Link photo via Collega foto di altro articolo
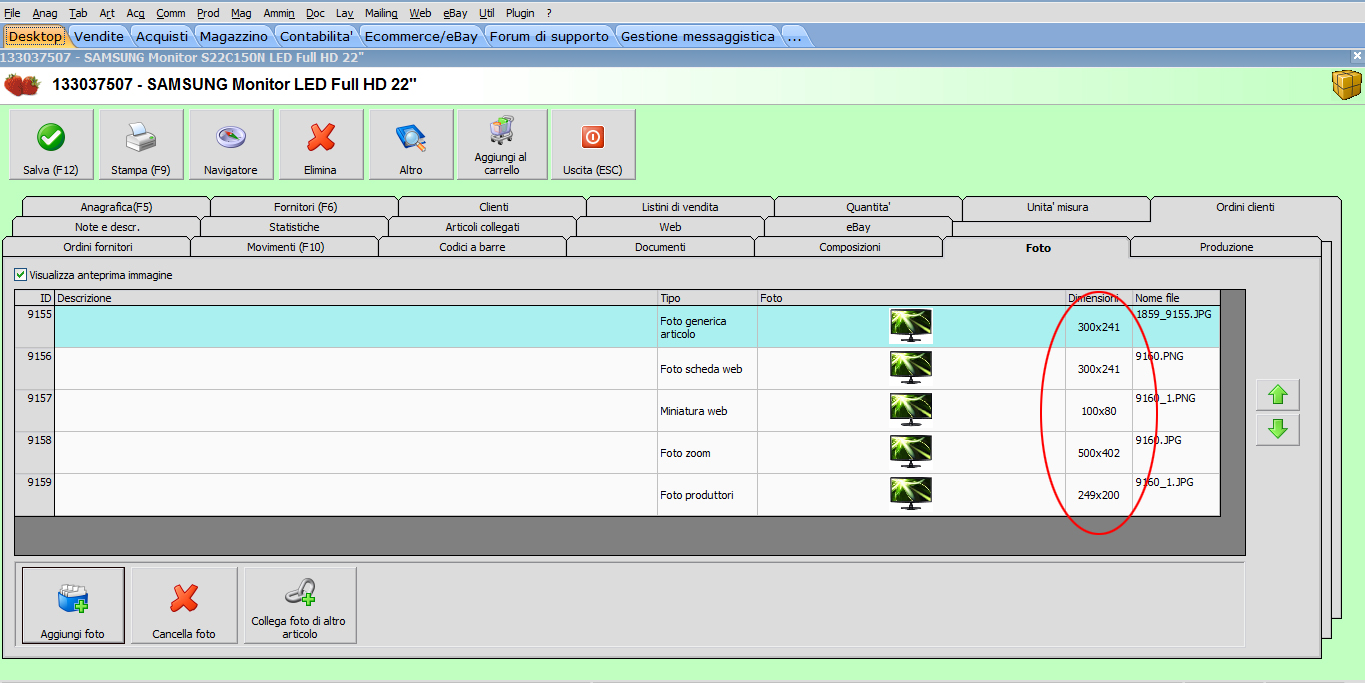1365x683 pixels. [300, 605]
